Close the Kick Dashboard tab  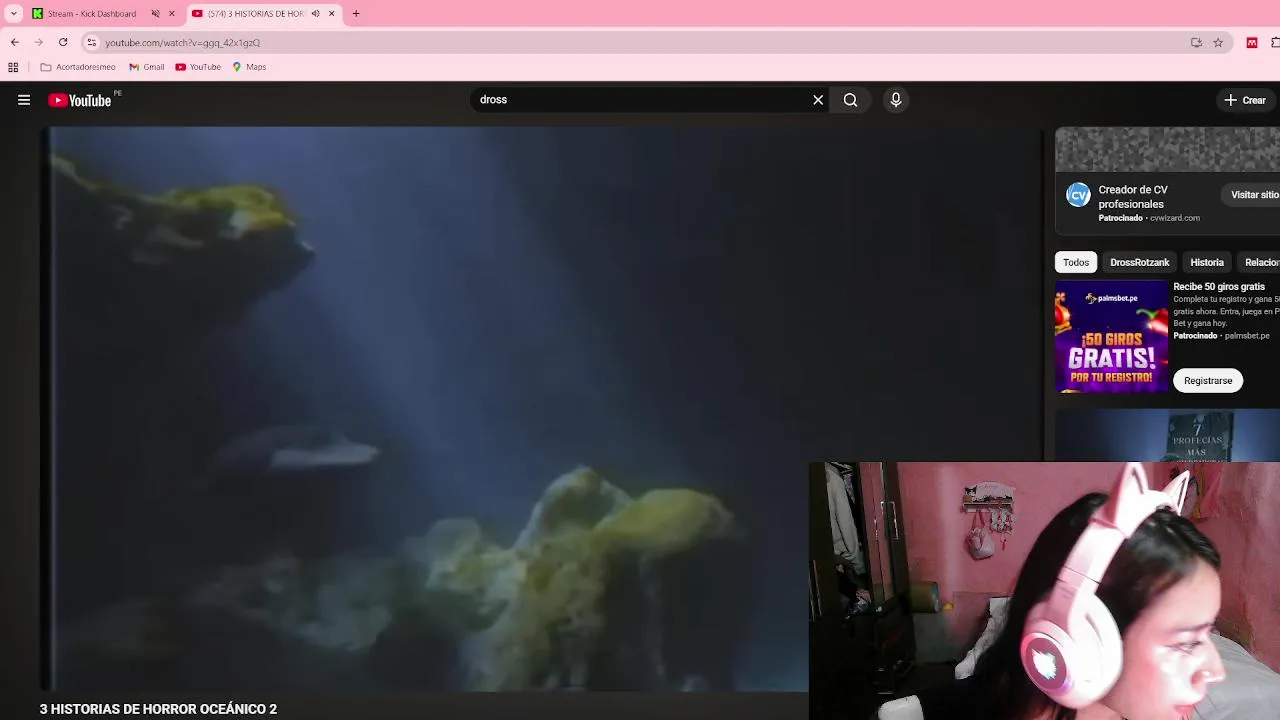pyautogui.click(x=172, y=14)
